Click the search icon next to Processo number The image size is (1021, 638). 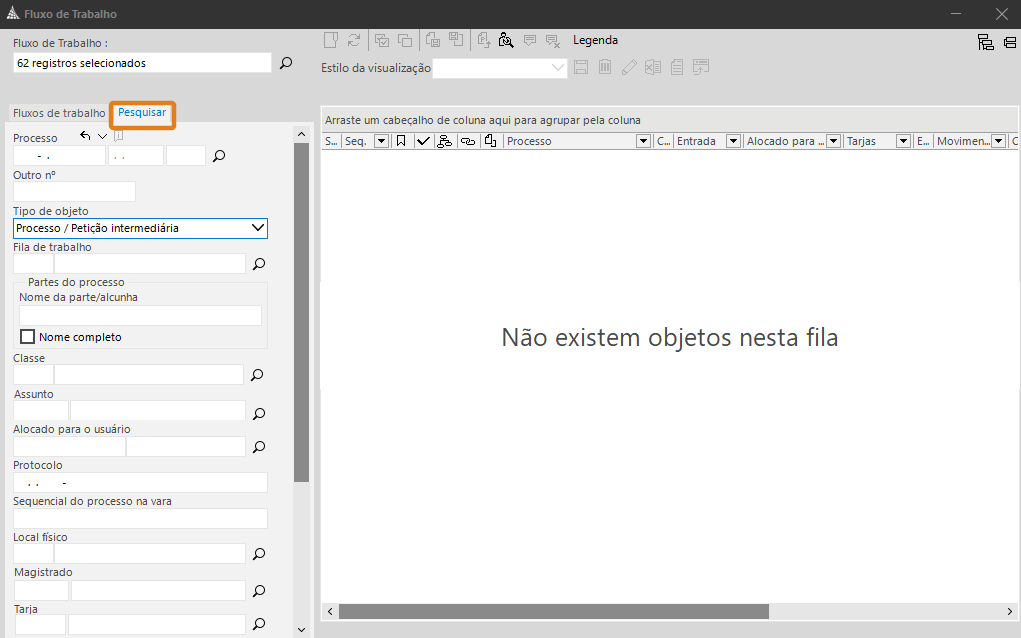click(x=220, y=156)
